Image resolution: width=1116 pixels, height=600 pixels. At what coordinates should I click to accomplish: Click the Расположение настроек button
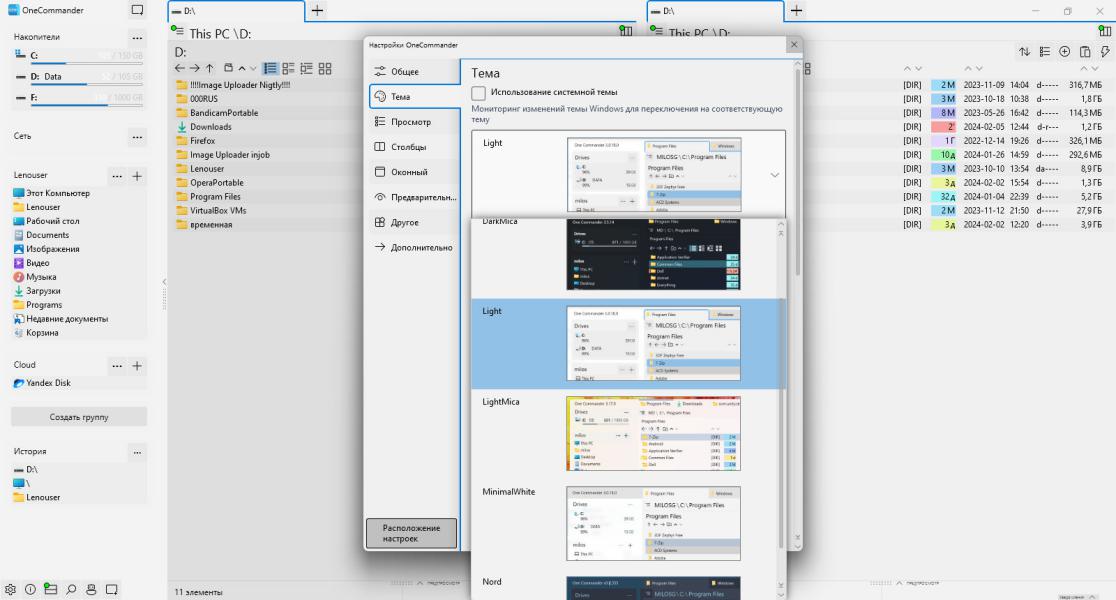(x=411, y=533)
